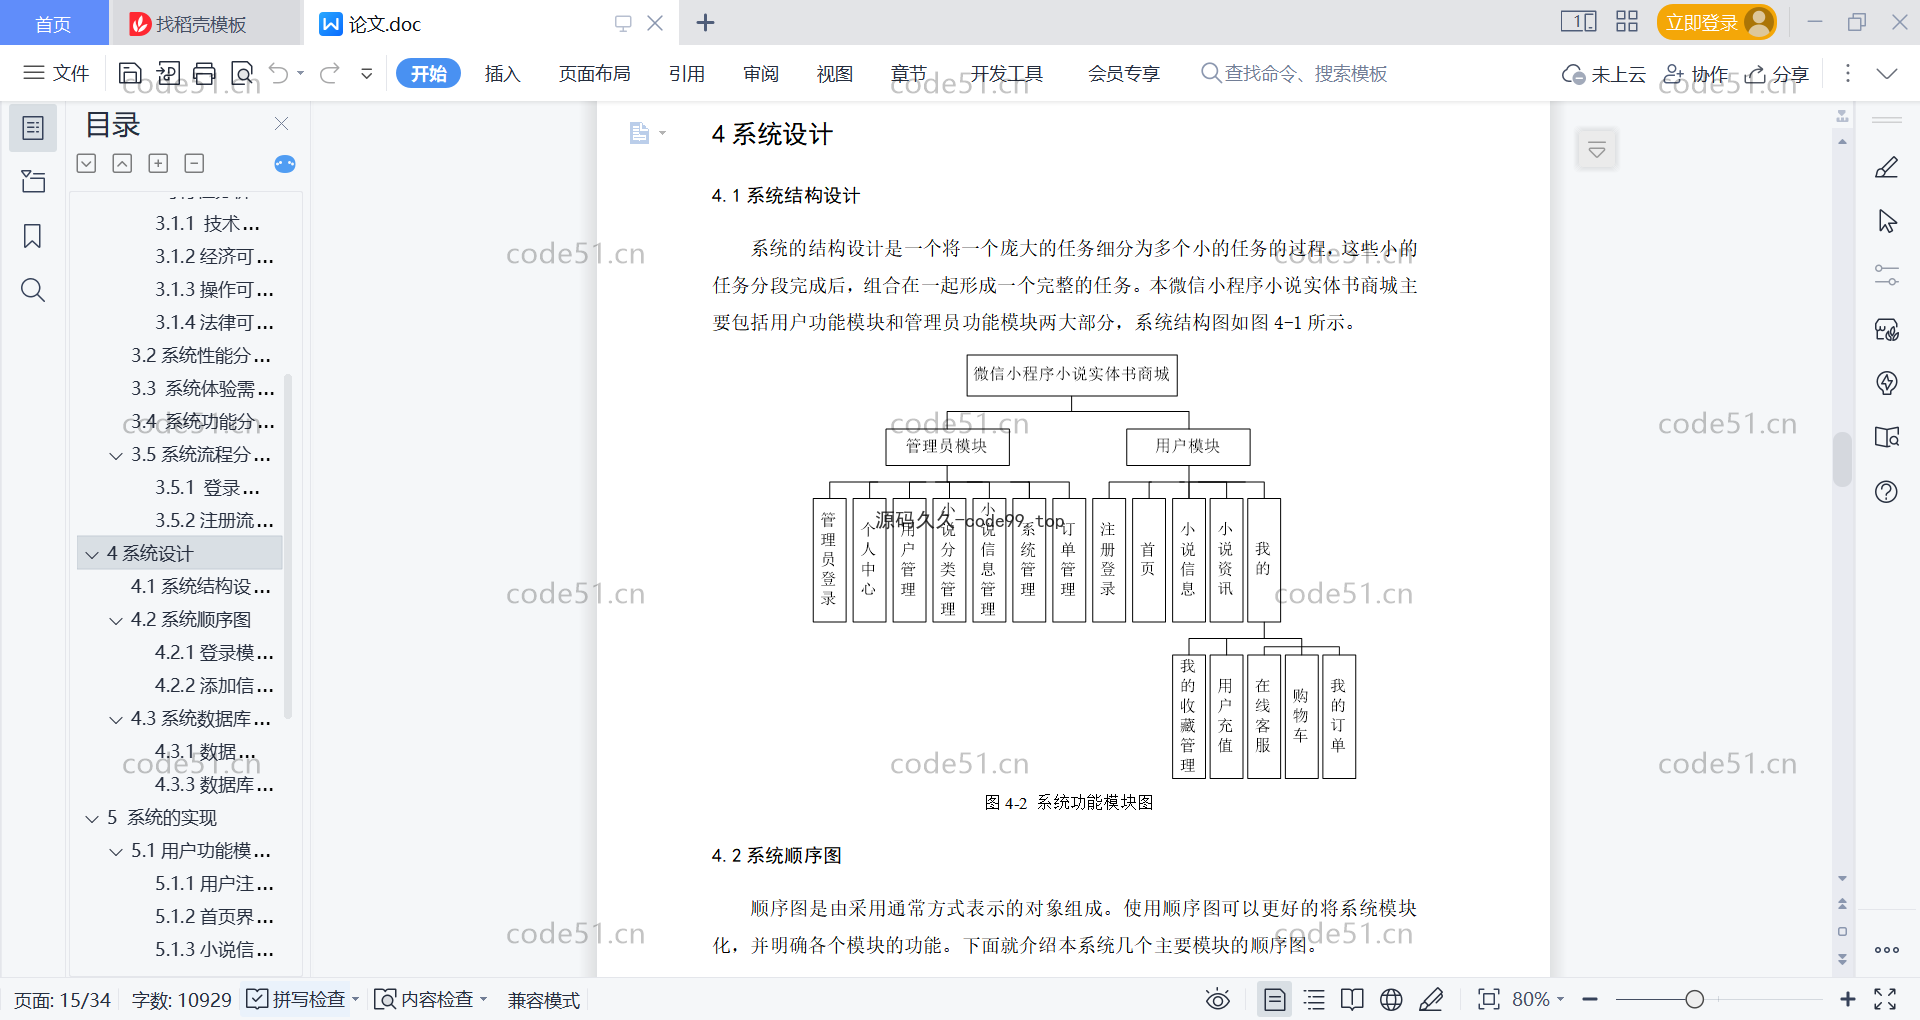Switch to the 视图 tab
Image resolution: width=1920 pixels, height=1020 pixels.
pyautogui.click(x=834, y=73)
